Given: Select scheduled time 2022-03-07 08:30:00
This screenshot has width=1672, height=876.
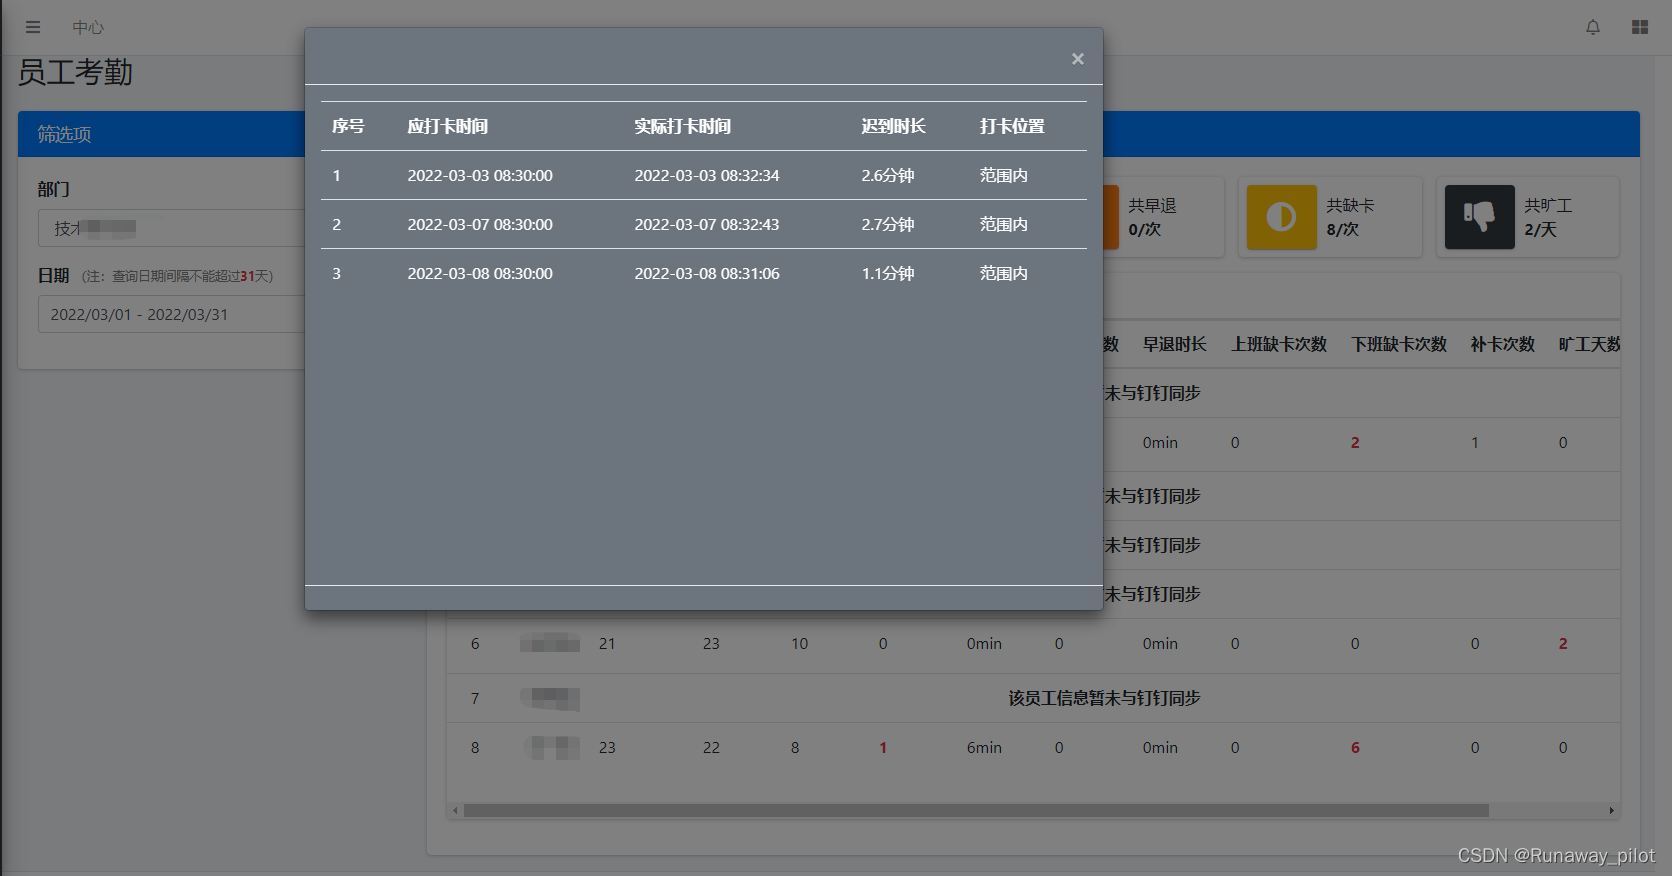Looking at the screenshot, I should [x=480, y=224].
